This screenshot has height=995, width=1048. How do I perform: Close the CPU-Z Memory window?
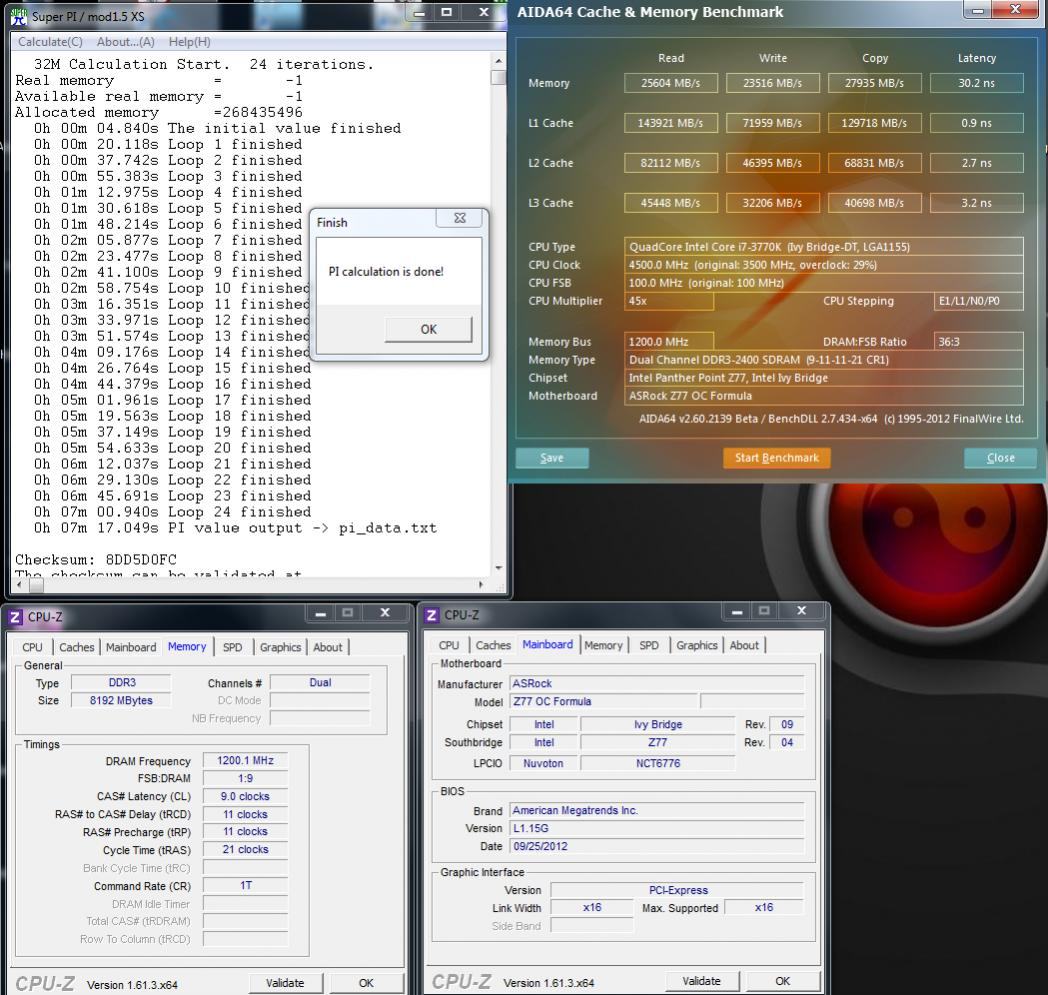pyautogui.click(x=385, y=612)
